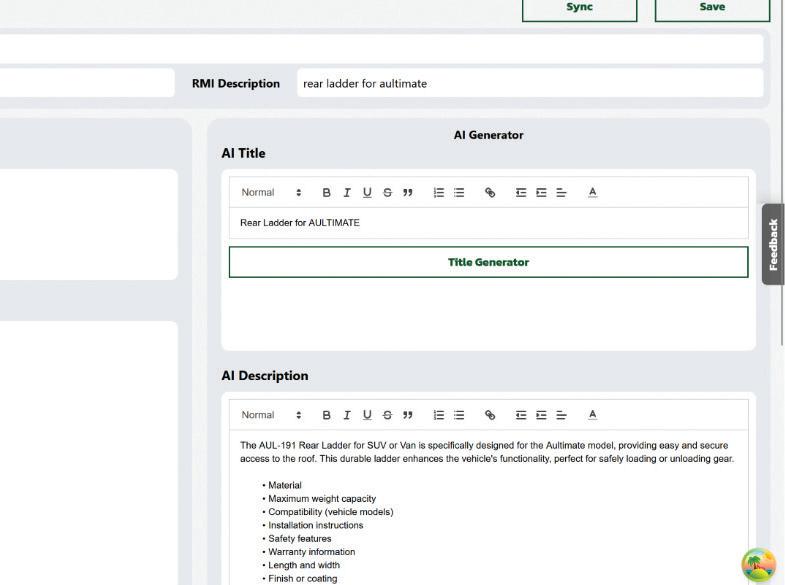Click 'Safety features' bullet
785x585 pixels.
[299, 539]
